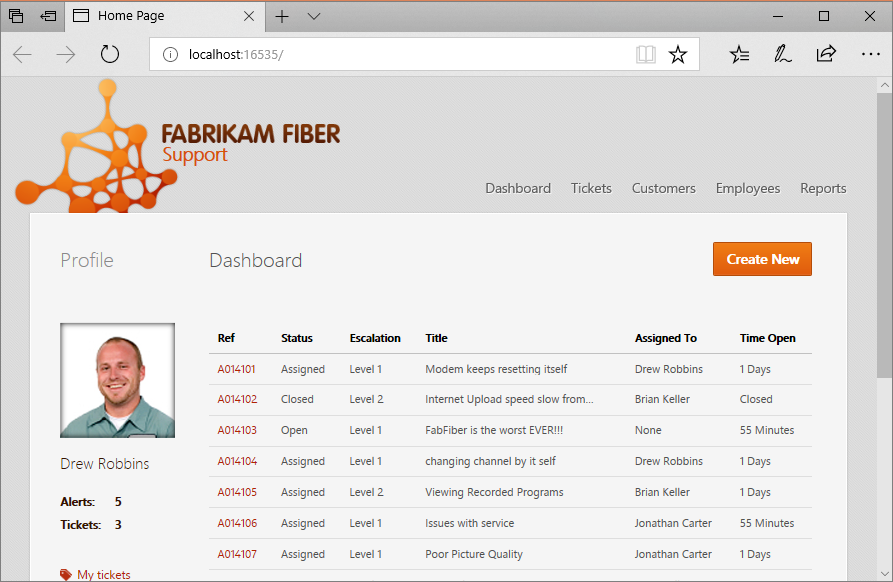Open a new browser tab
This screenshot has width=893, height=582.
[x=281, y=16]
